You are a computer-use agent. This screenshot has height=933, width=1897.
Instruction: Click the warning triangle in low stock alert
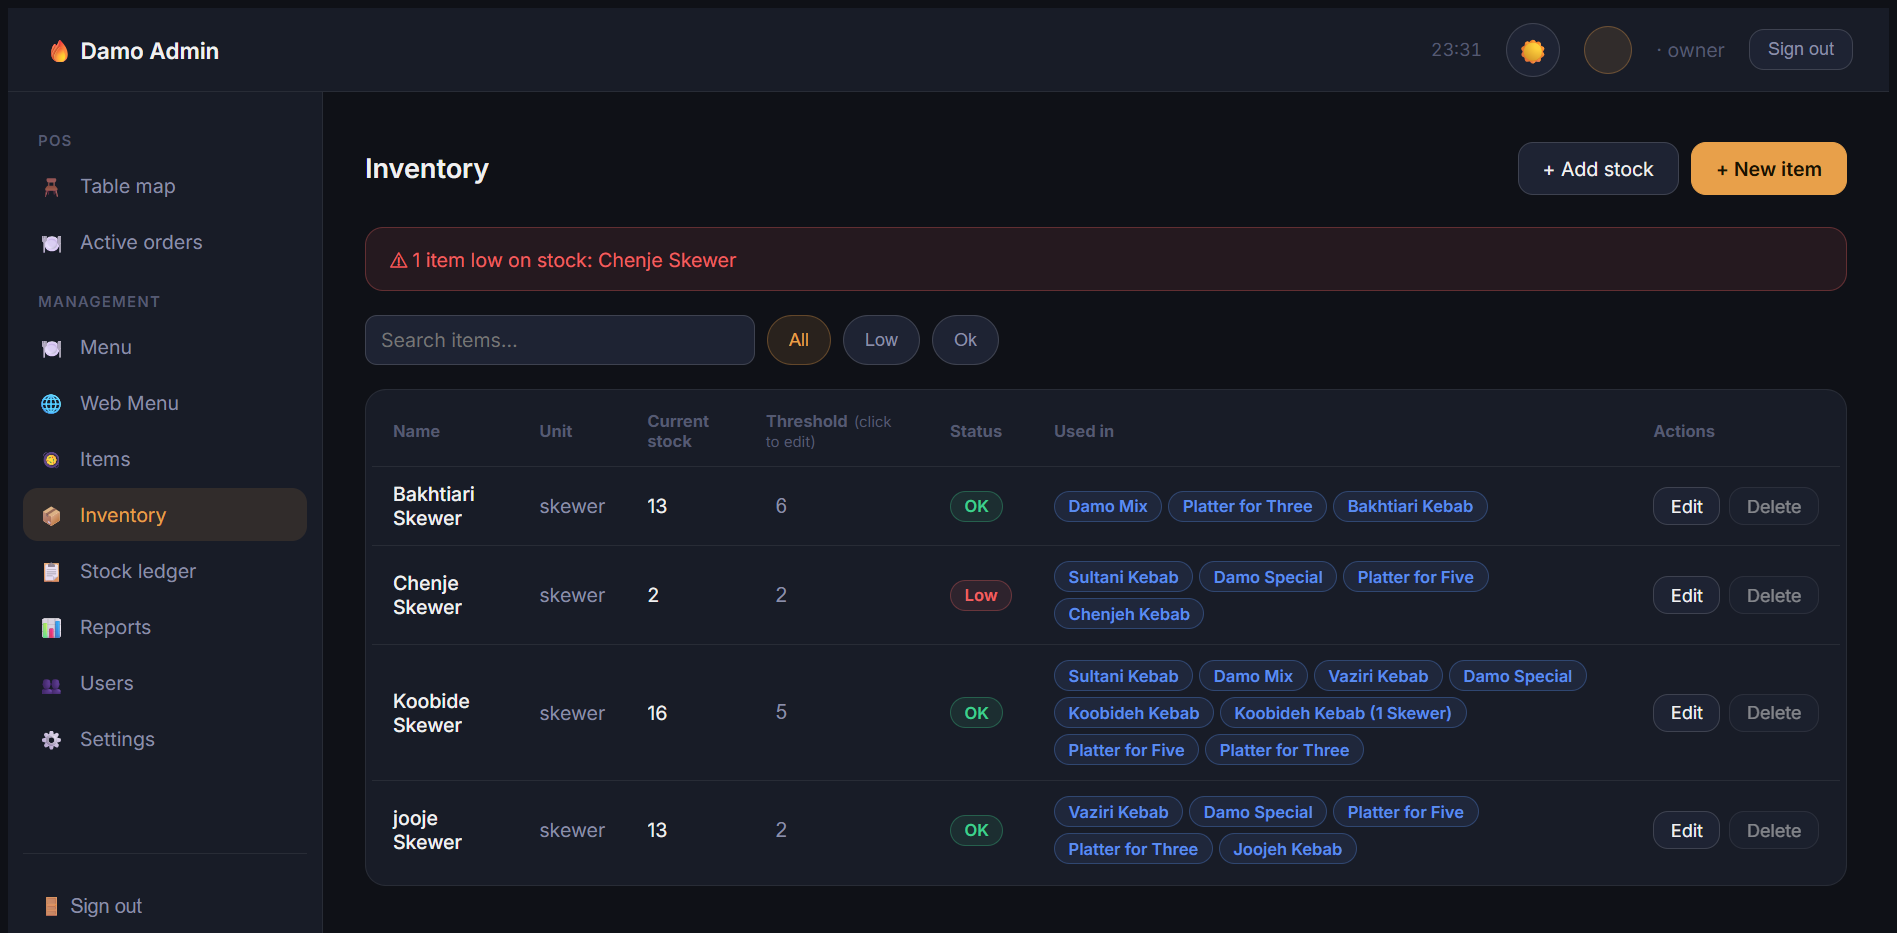pyautogui.click(x=398, y=260)
